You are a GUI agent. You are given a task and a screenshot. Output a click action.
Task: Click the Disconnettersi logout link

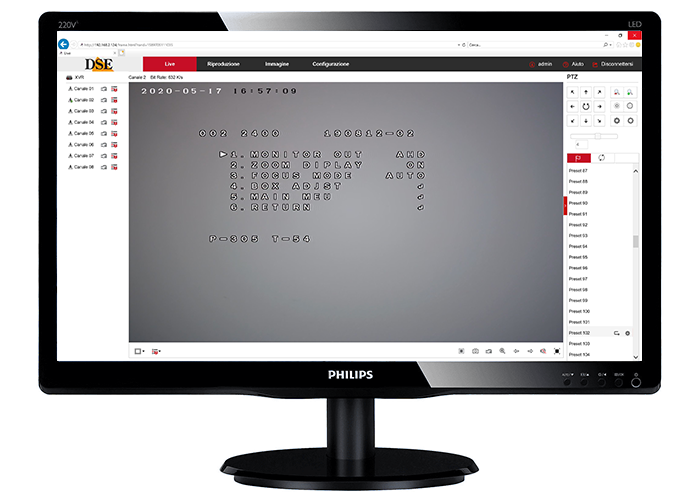616,64
